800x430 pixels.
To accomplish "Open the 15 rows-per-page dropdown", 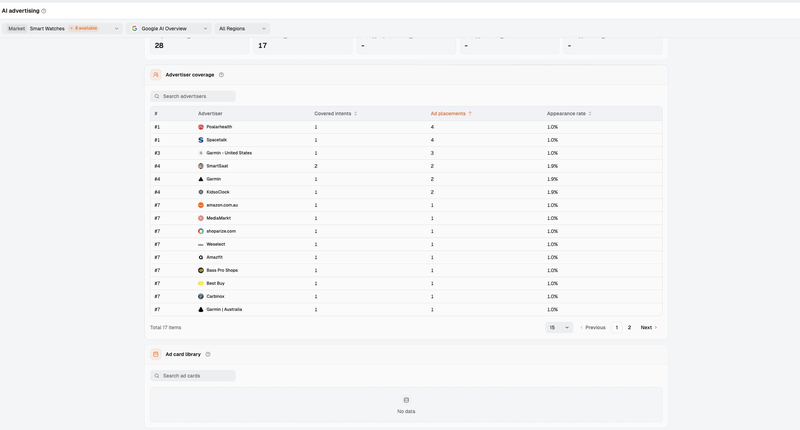I will 559,327.
